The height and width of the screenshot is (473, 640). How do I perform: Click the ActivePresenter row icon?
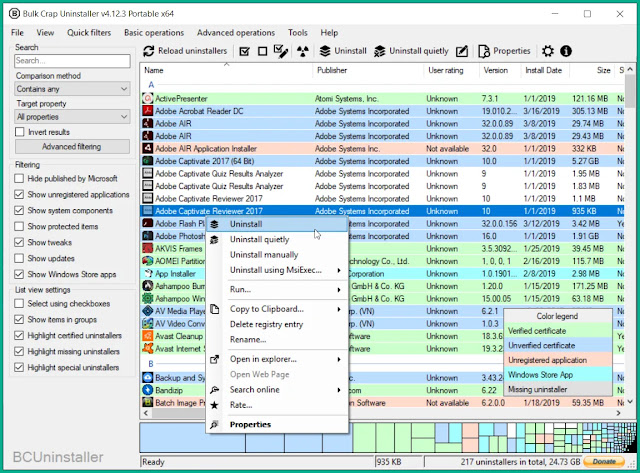(148, 98)
